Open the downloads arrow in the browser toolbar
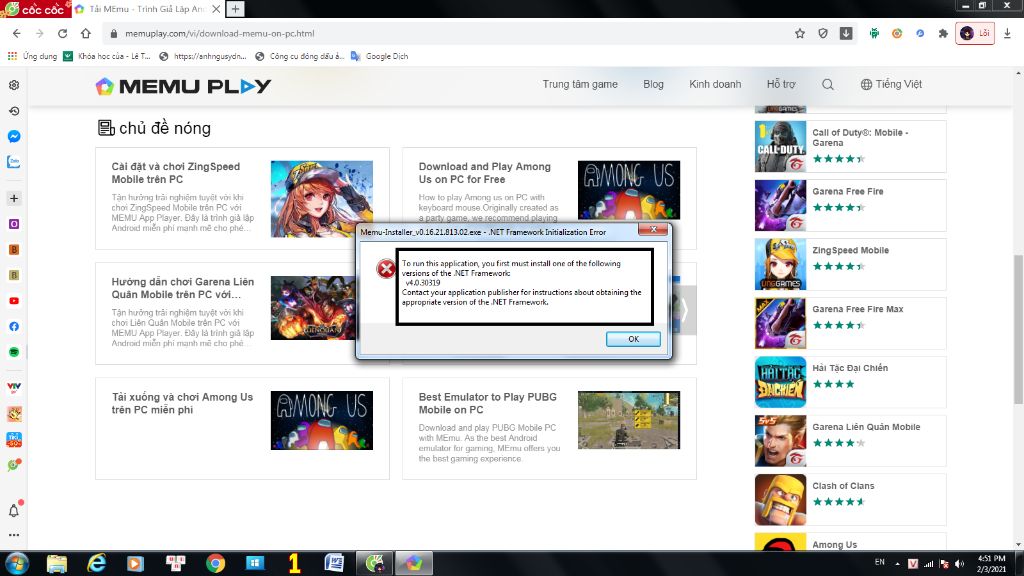 (x=1007, y=33)
